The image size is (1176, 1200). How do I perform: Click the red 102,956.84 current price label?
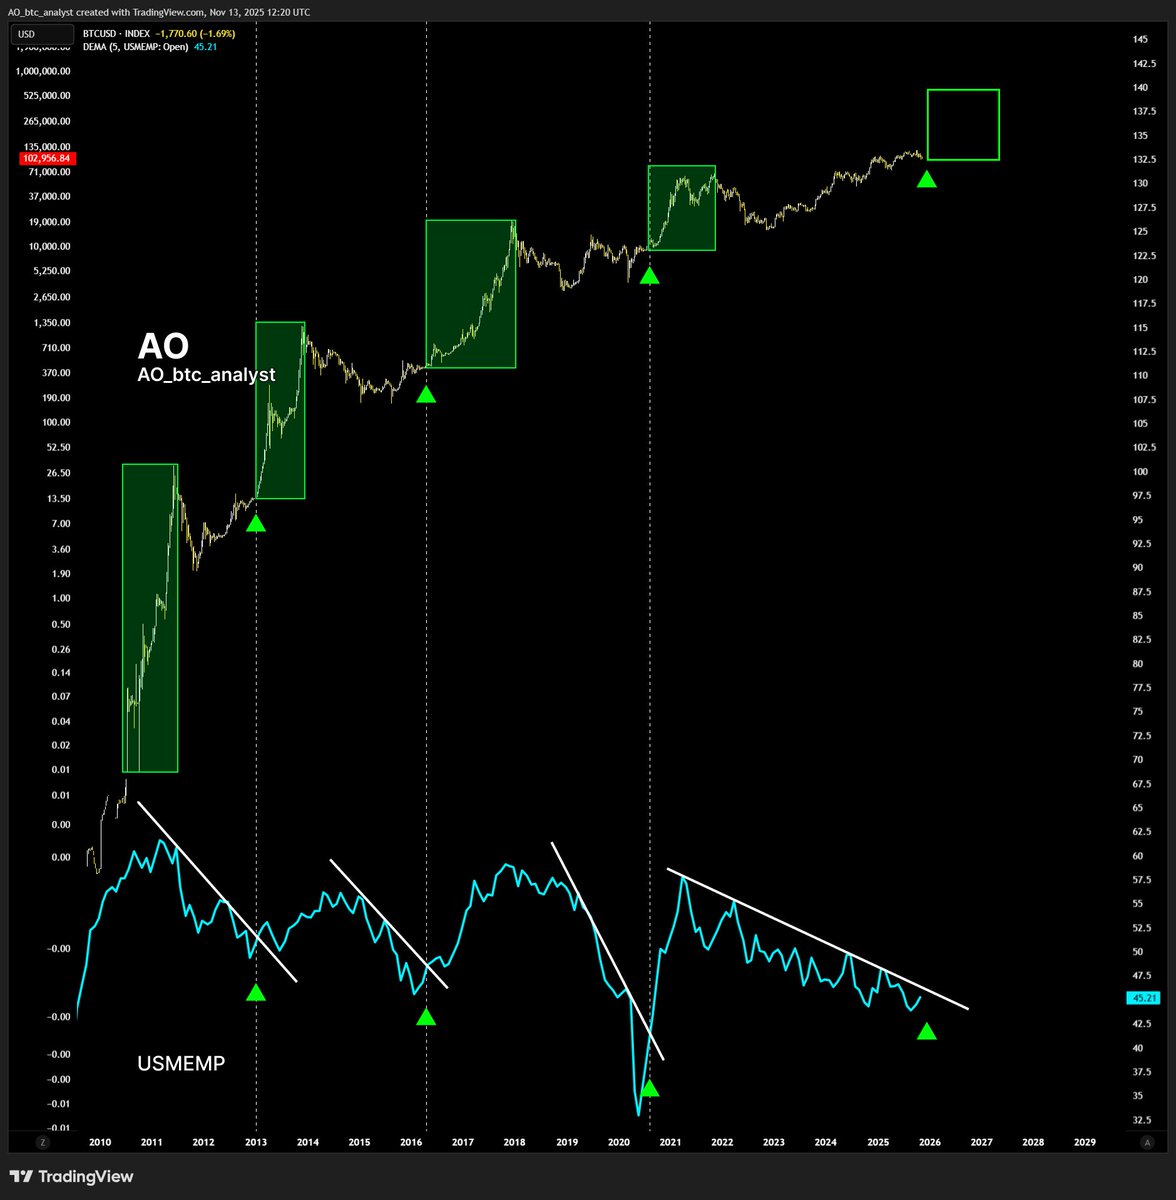click(47, 158)
